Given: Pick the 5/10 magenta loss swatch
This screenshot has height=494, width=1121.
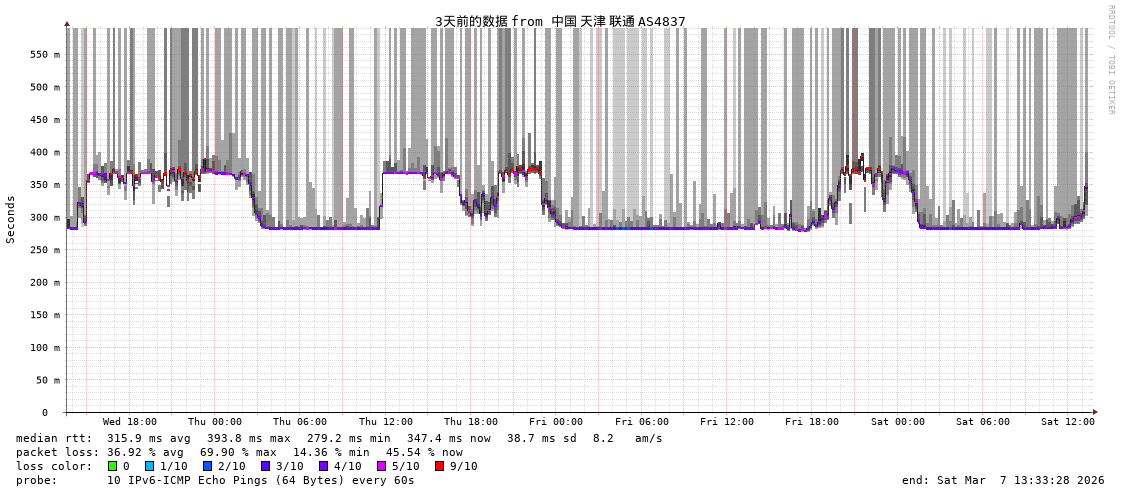Looking at the screenshot, I should (381, 466).
